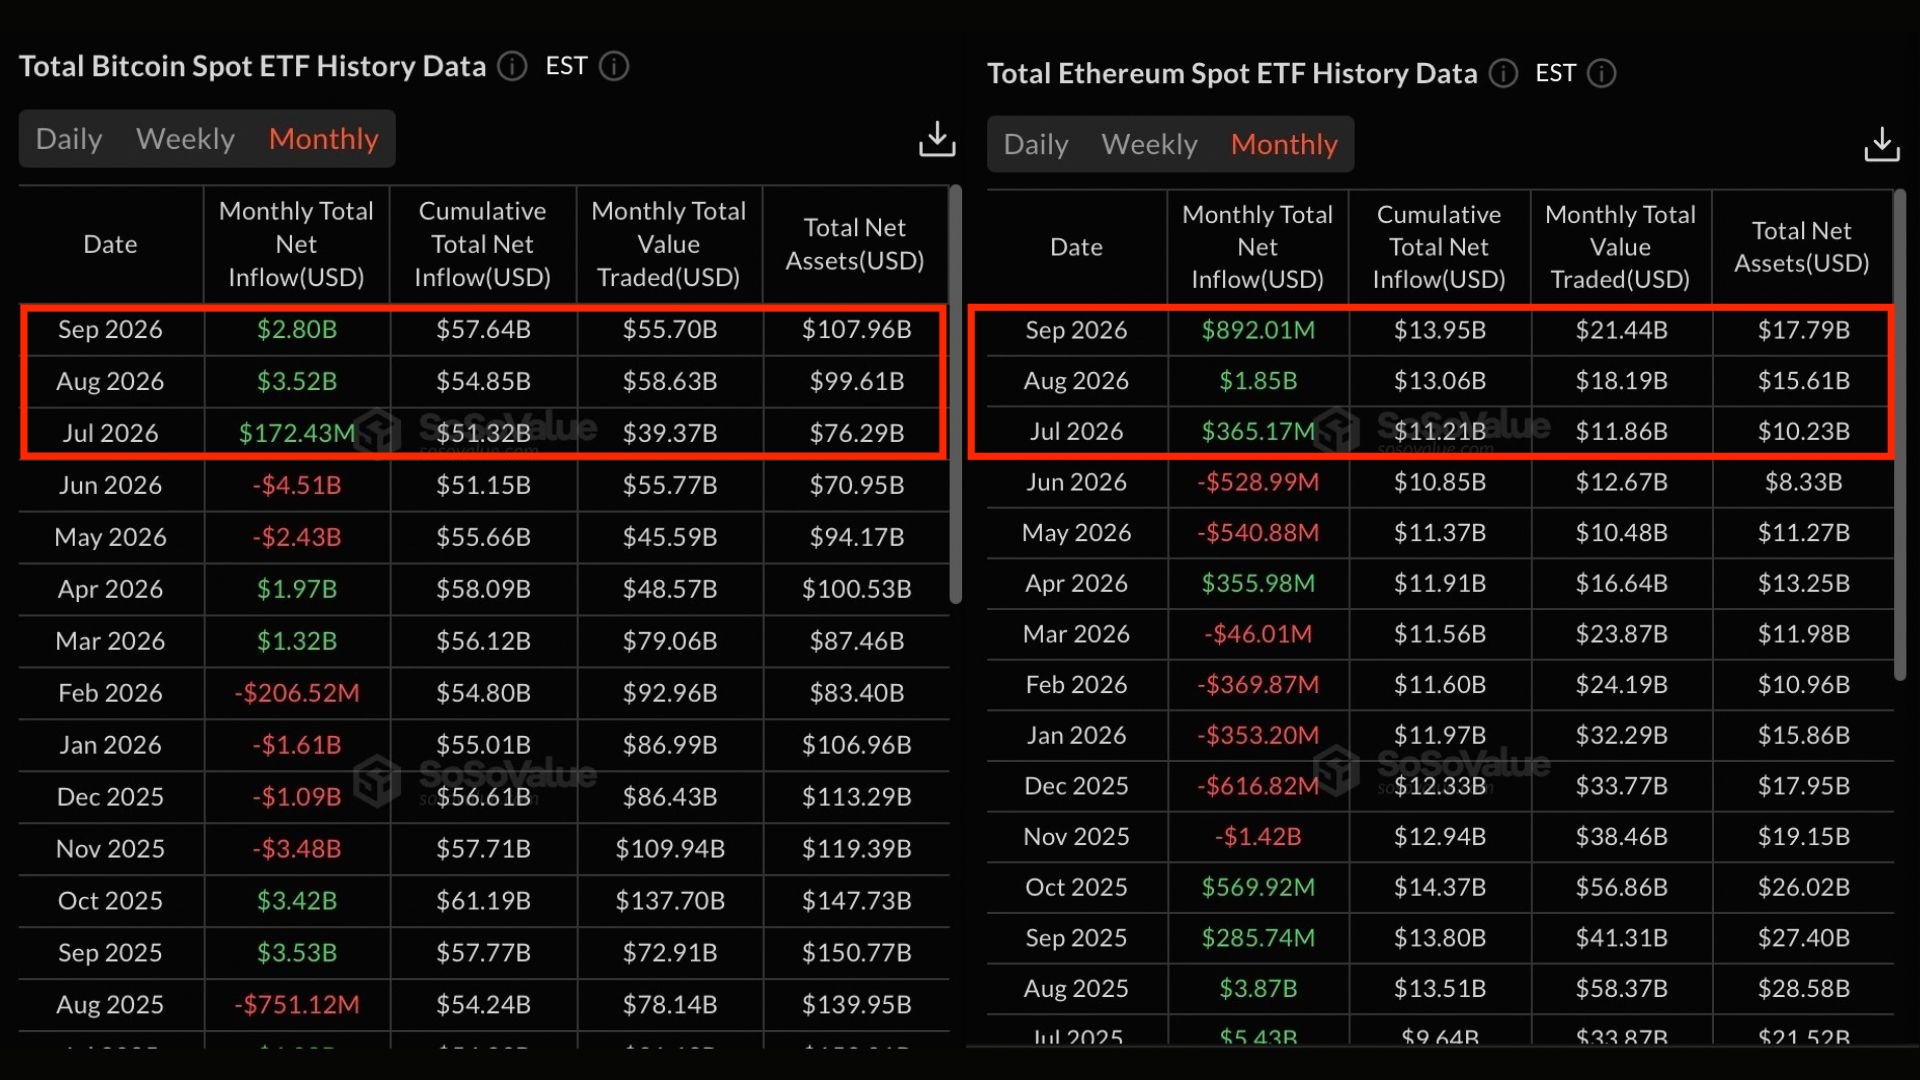
Task: Click Ethereum Mar 2026 outflow -$46.01M
Action: 1258,634
